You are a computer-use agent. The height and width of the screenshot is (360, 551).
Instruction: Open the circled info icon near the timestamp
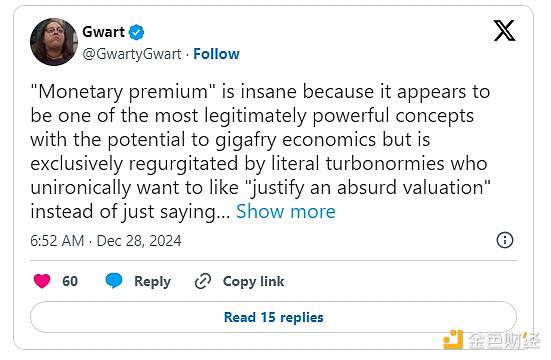[x=505, y=240]
